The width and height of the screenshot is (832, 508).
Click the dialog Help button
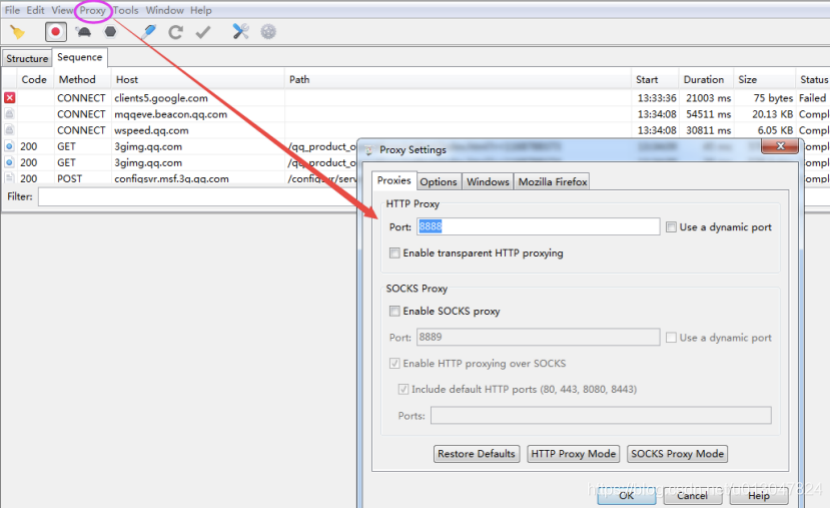(x=759, y=496)
